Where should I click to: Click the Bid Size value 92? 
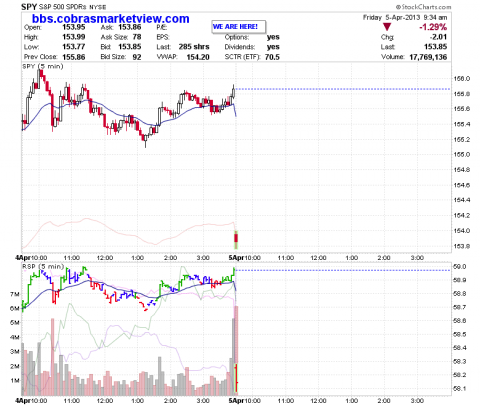coord(137,57)
